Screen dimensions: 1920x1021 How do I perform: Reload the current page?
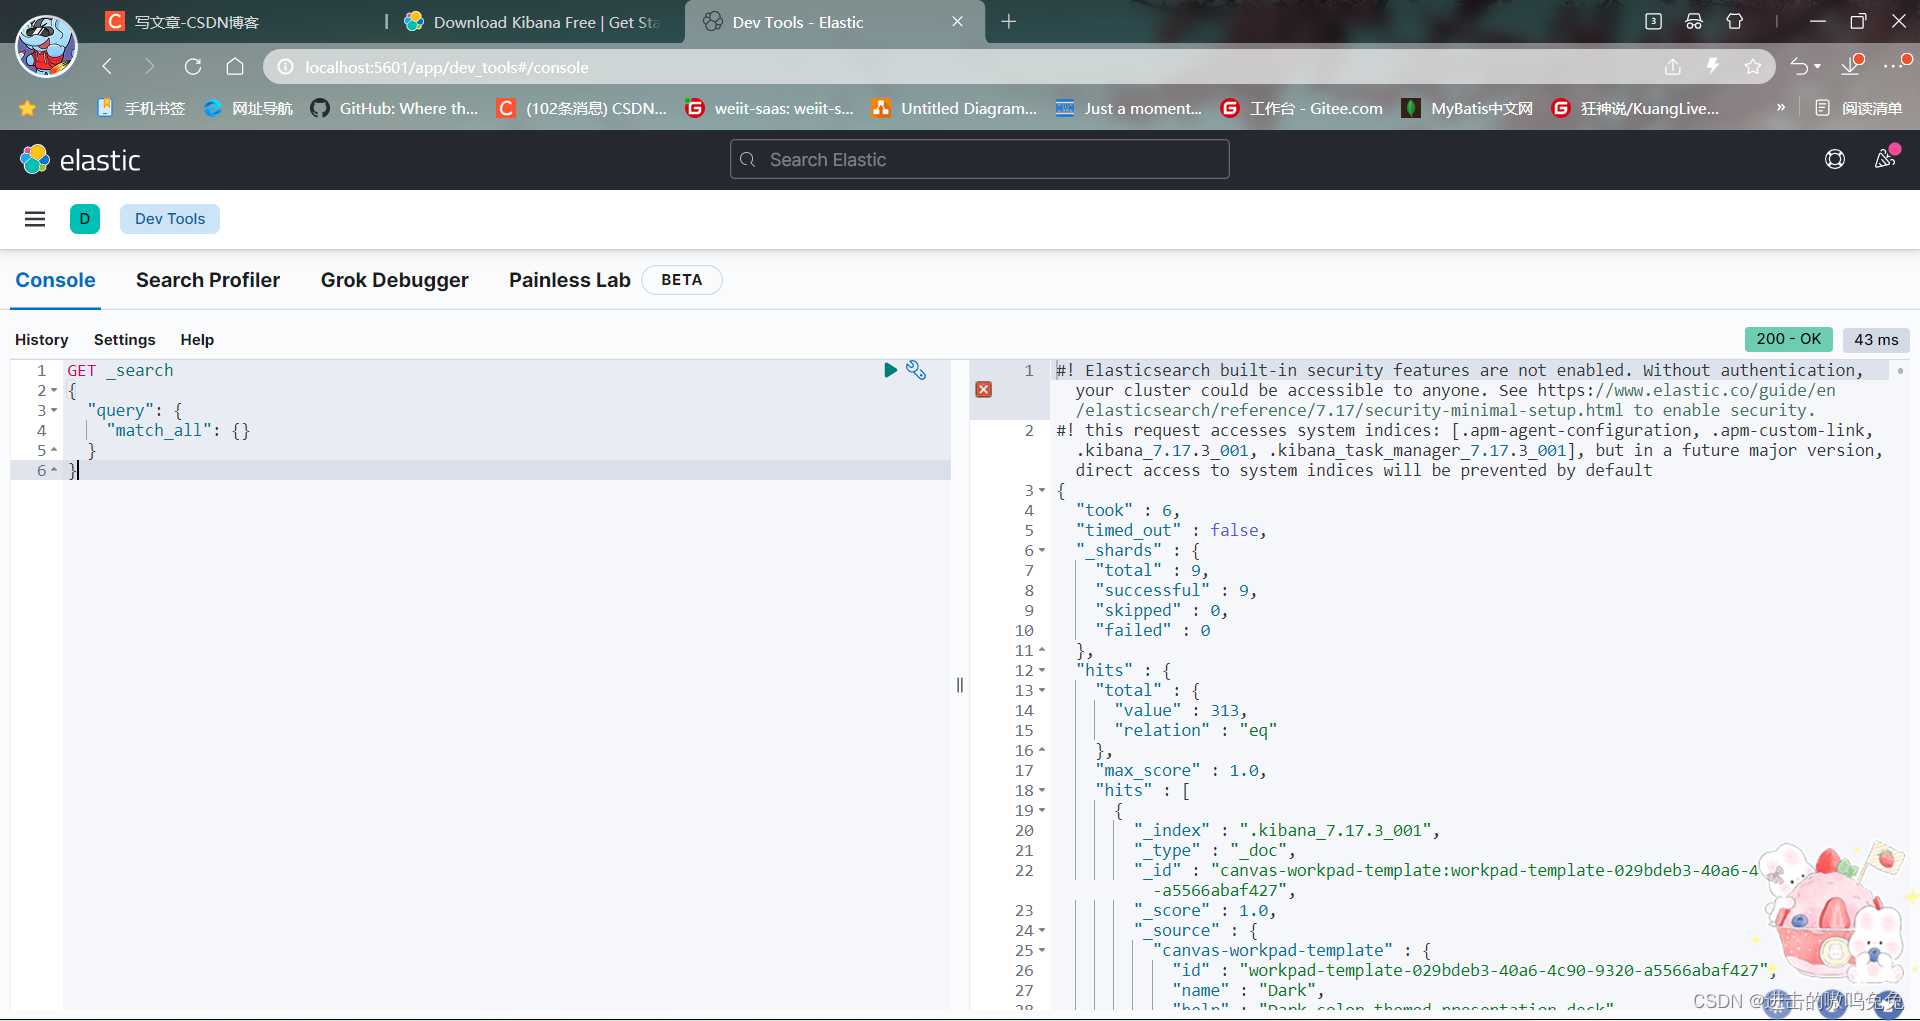(x=193, y=67)
